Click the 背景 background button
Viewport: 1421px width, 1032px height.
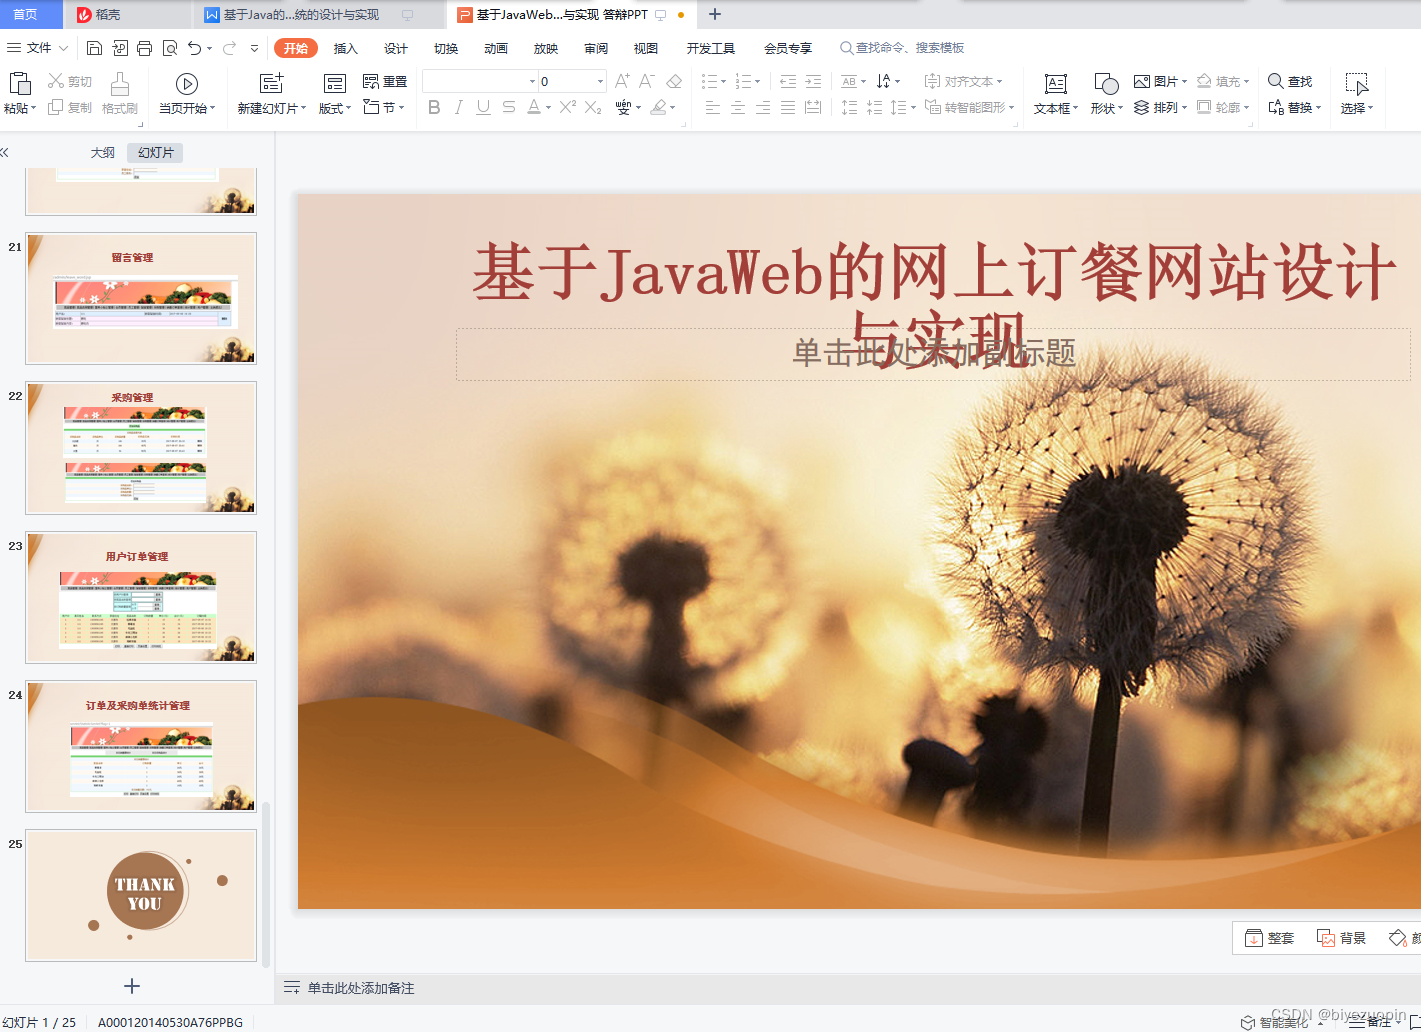pos(1341,938)
